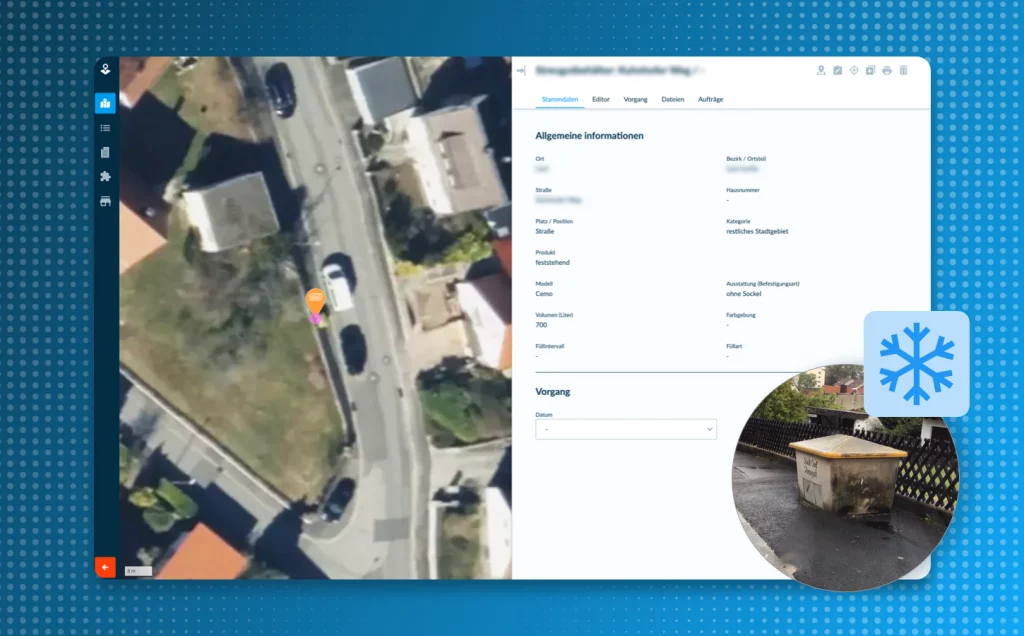Click the orange back arrow button

(105, 567)
